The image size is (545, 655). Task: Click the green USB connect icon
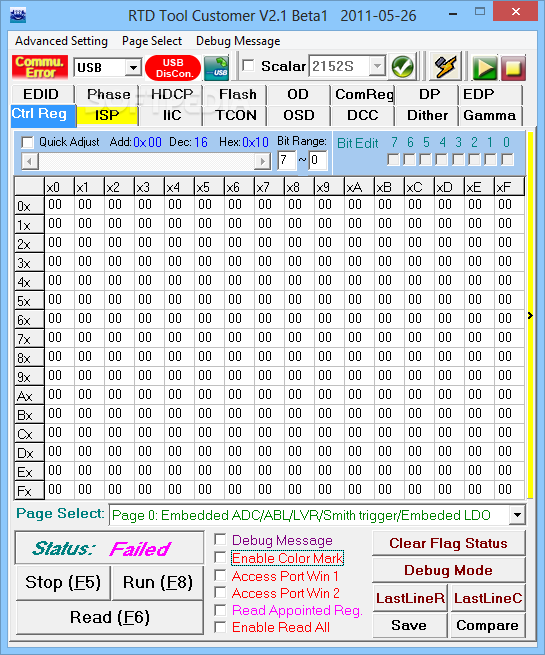tap(217, 68)
